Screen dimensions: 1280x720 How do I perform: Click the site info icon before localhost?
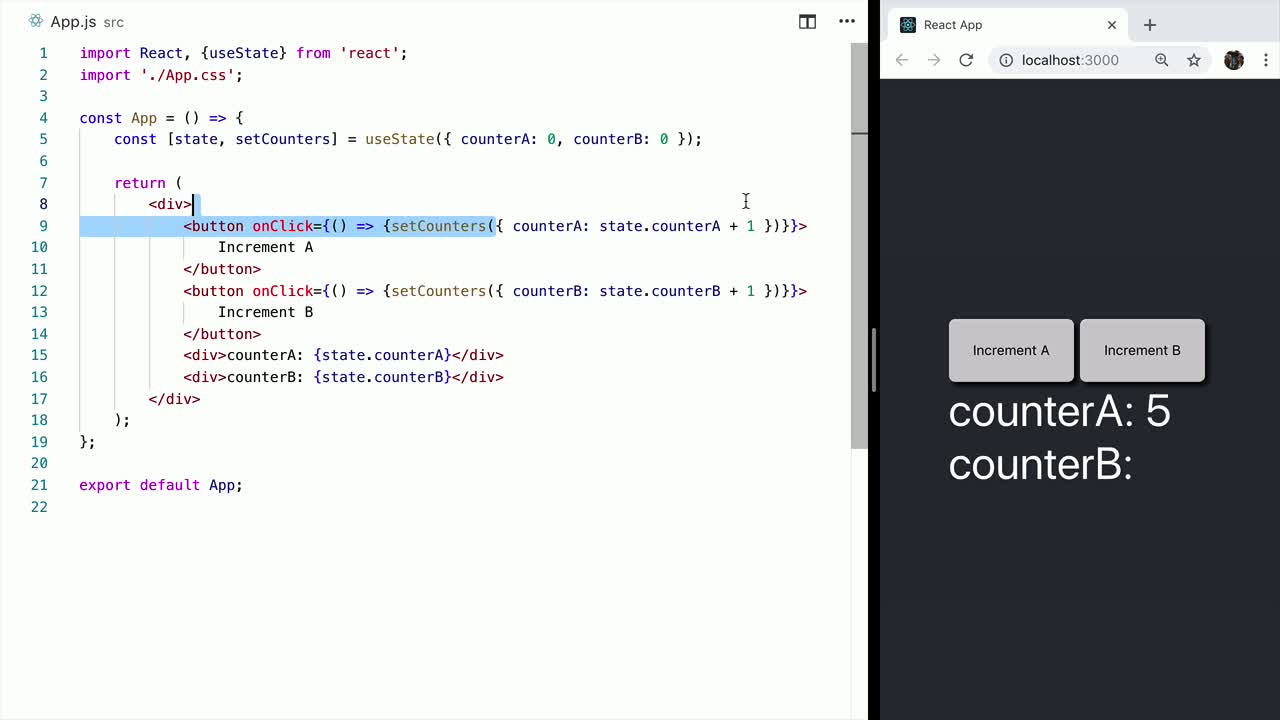coord(1005,60)
